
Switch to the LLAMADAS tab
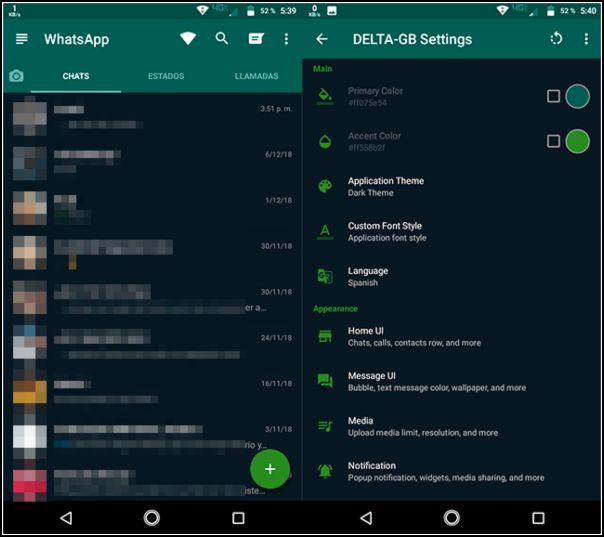(257, 76)
